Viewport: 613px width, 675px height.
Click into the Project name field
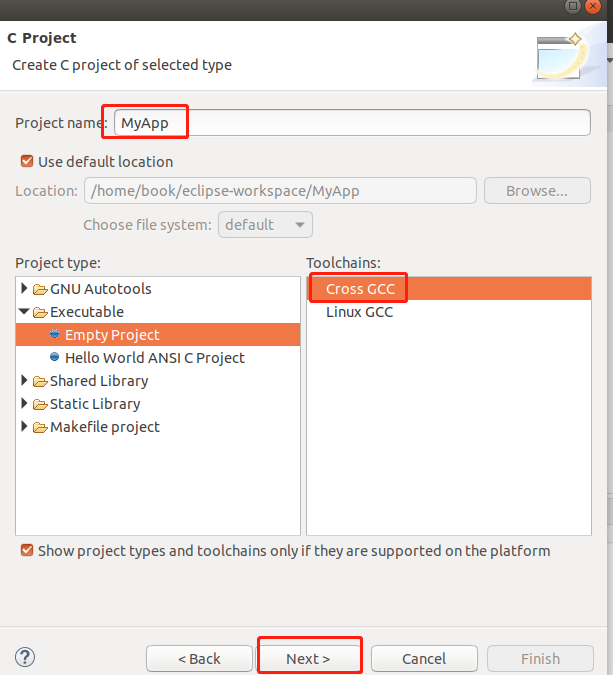352,123
